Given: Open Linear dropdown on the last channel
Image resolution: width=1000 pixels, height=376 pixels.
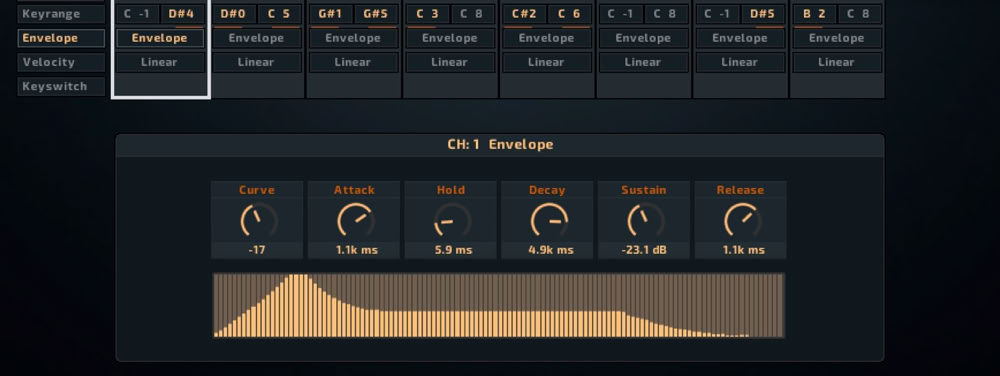Looking at the screenshot, I should (x=837, y=62).
